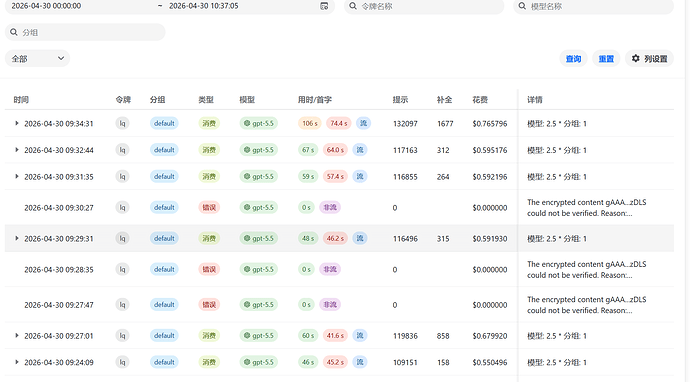Click the gpt-5.5 model tag in 09:34:31 row
This screenshot has height=382, width=690.
(259, 123)
